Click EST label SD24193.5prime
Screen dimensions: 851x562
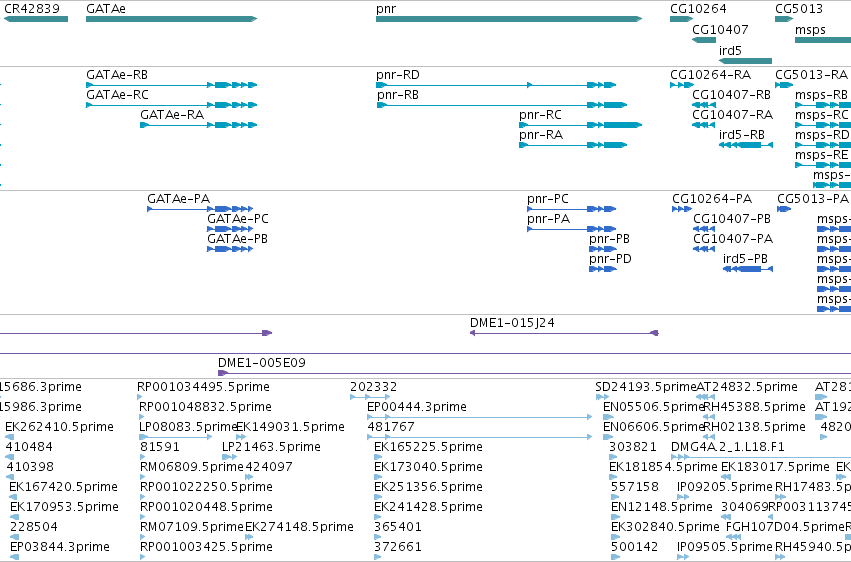(x=645, y=387)
